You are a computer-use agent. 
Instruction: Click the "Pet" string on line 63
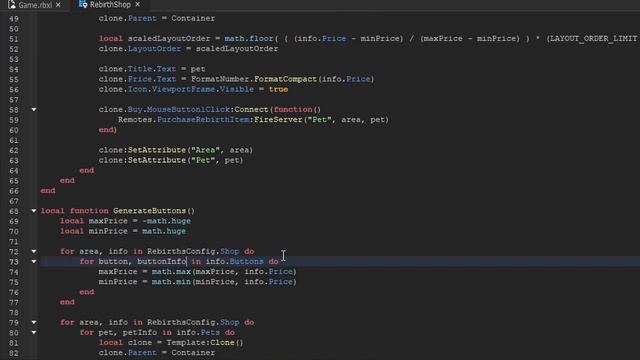[x=203, y=160]
